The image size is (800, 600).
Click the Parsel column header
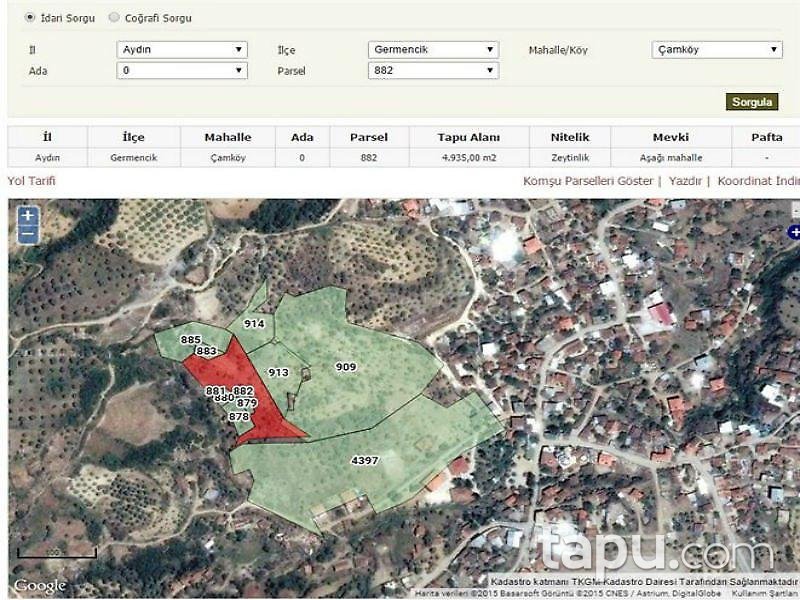369,137
